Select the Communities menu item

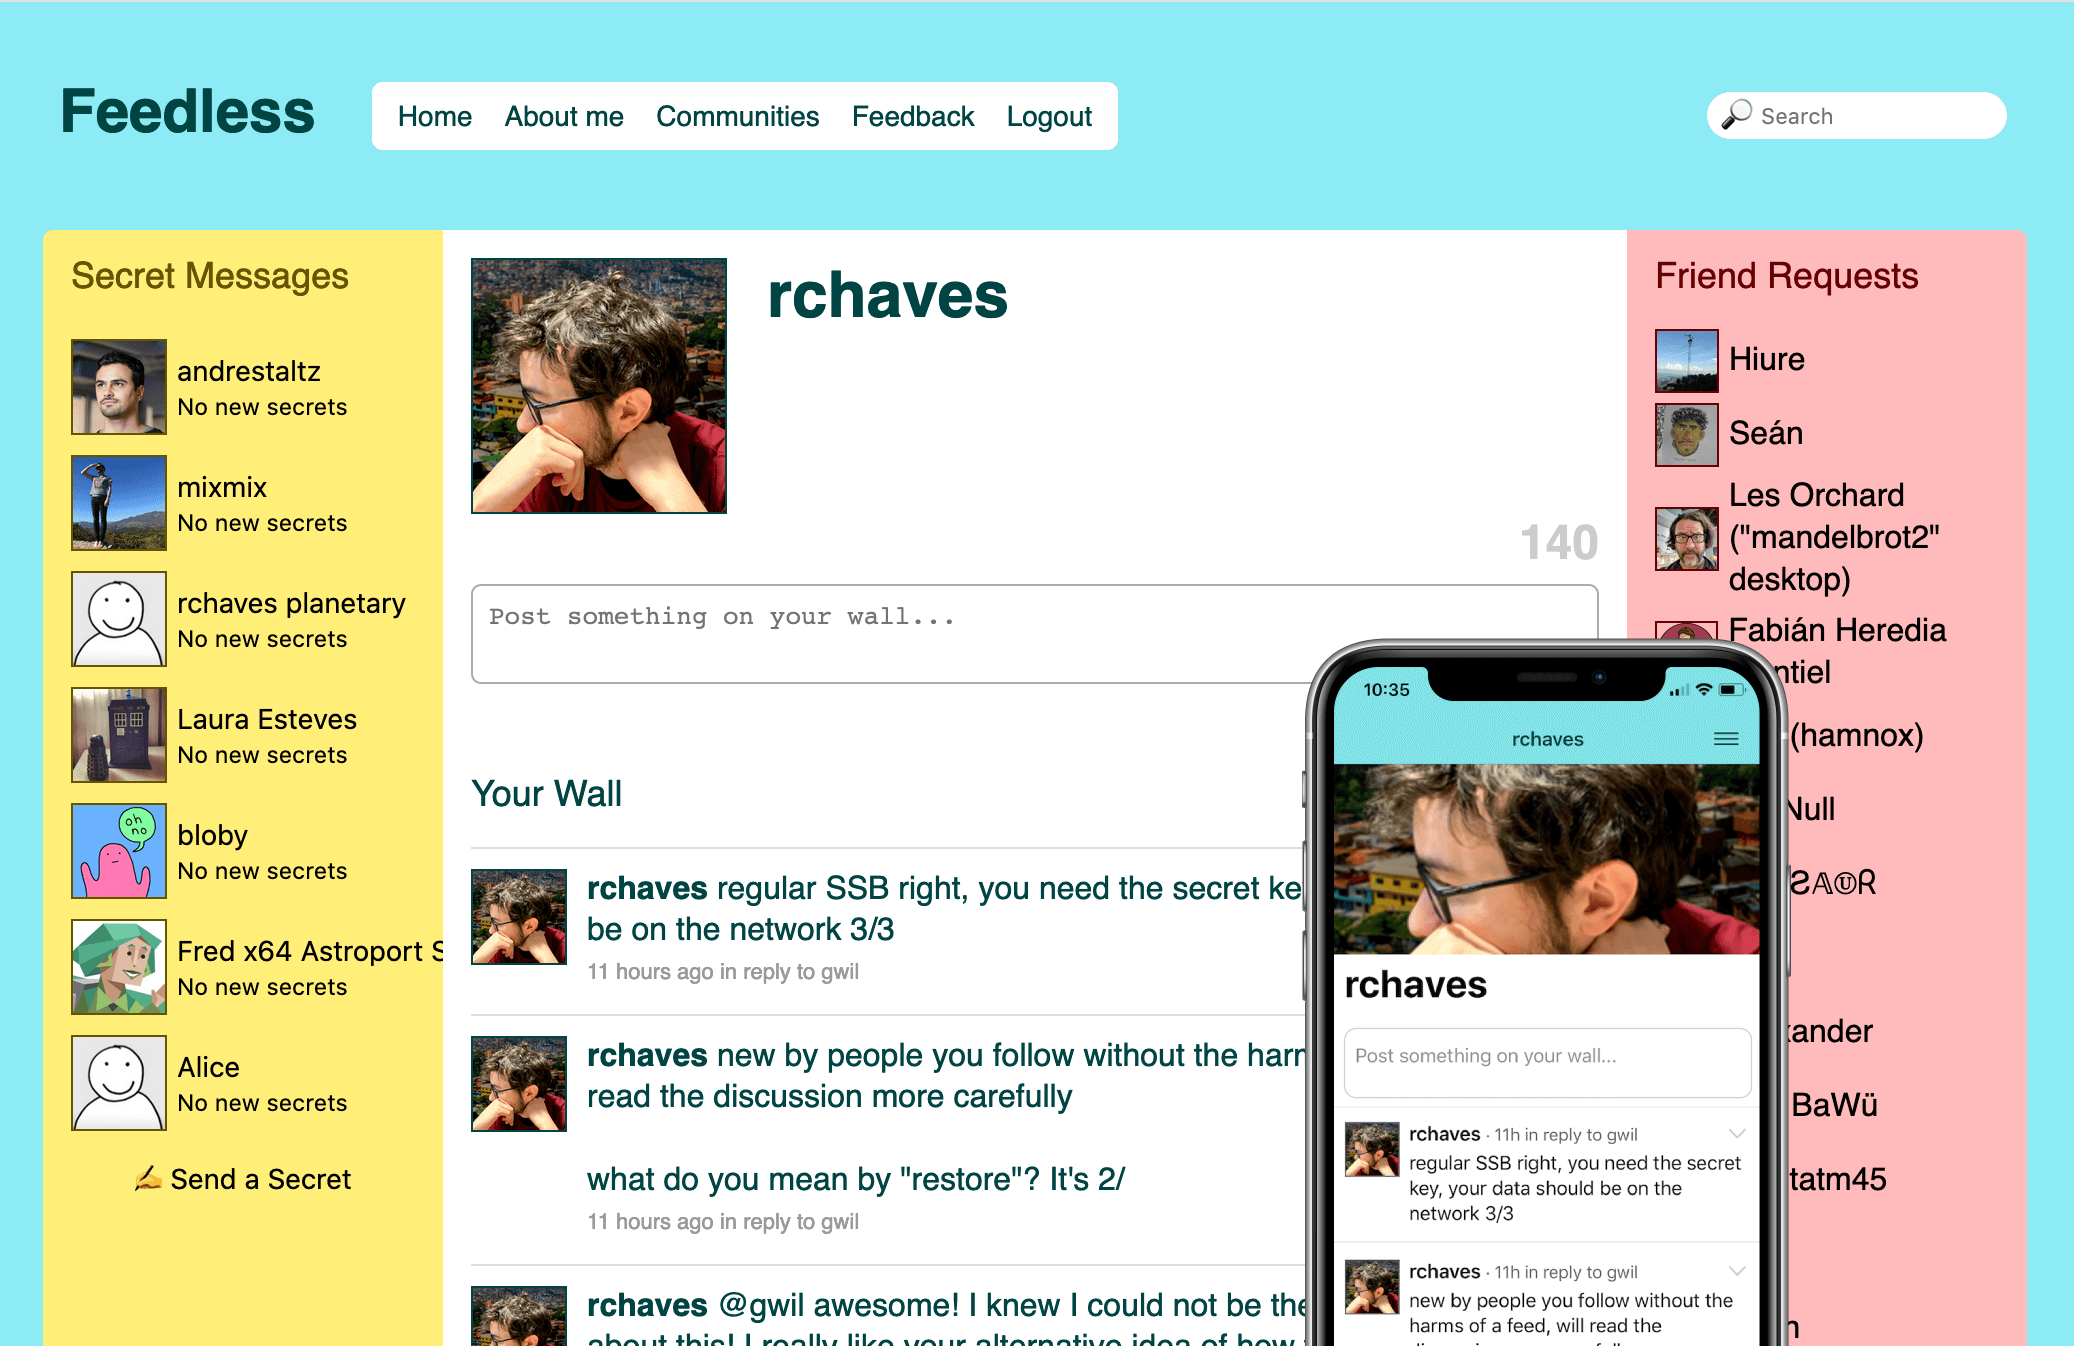tap(736, 115)
